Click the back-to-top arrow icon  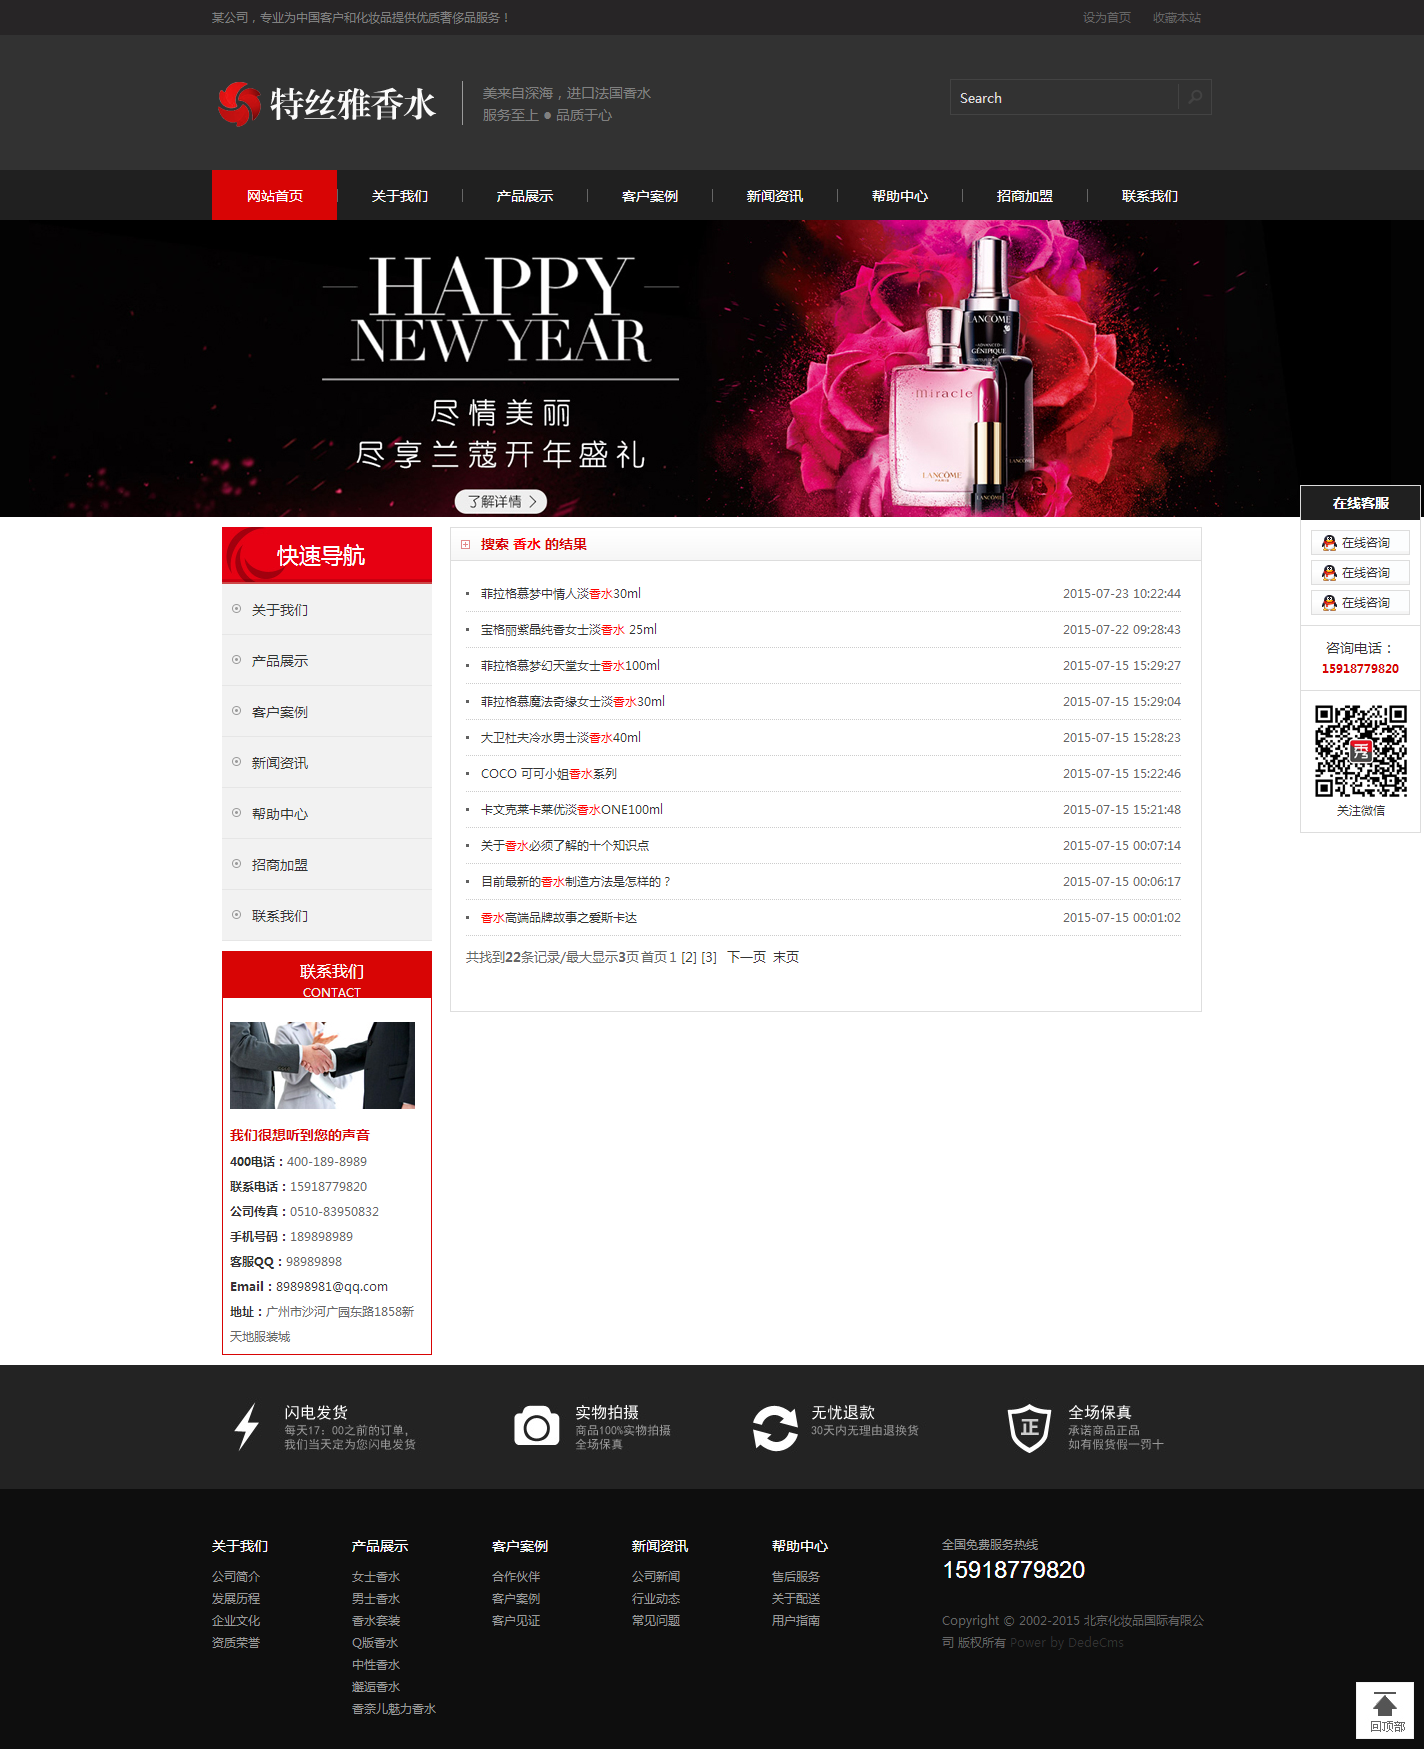(x=1385, y=1704)
